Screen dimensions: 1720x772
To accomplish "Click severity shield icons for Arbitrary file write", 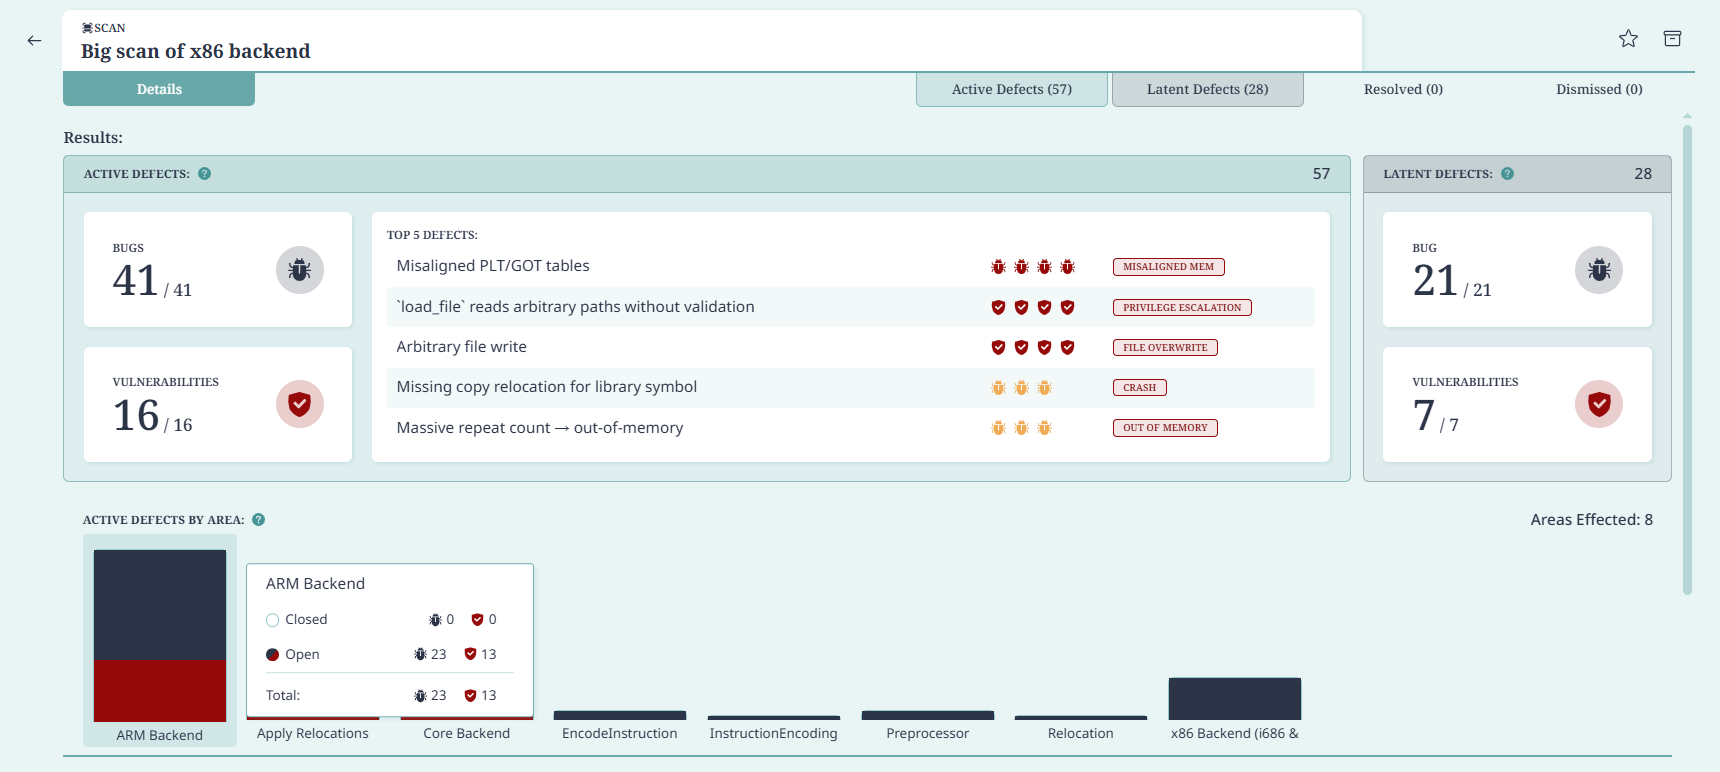I will click(1033, 347).
